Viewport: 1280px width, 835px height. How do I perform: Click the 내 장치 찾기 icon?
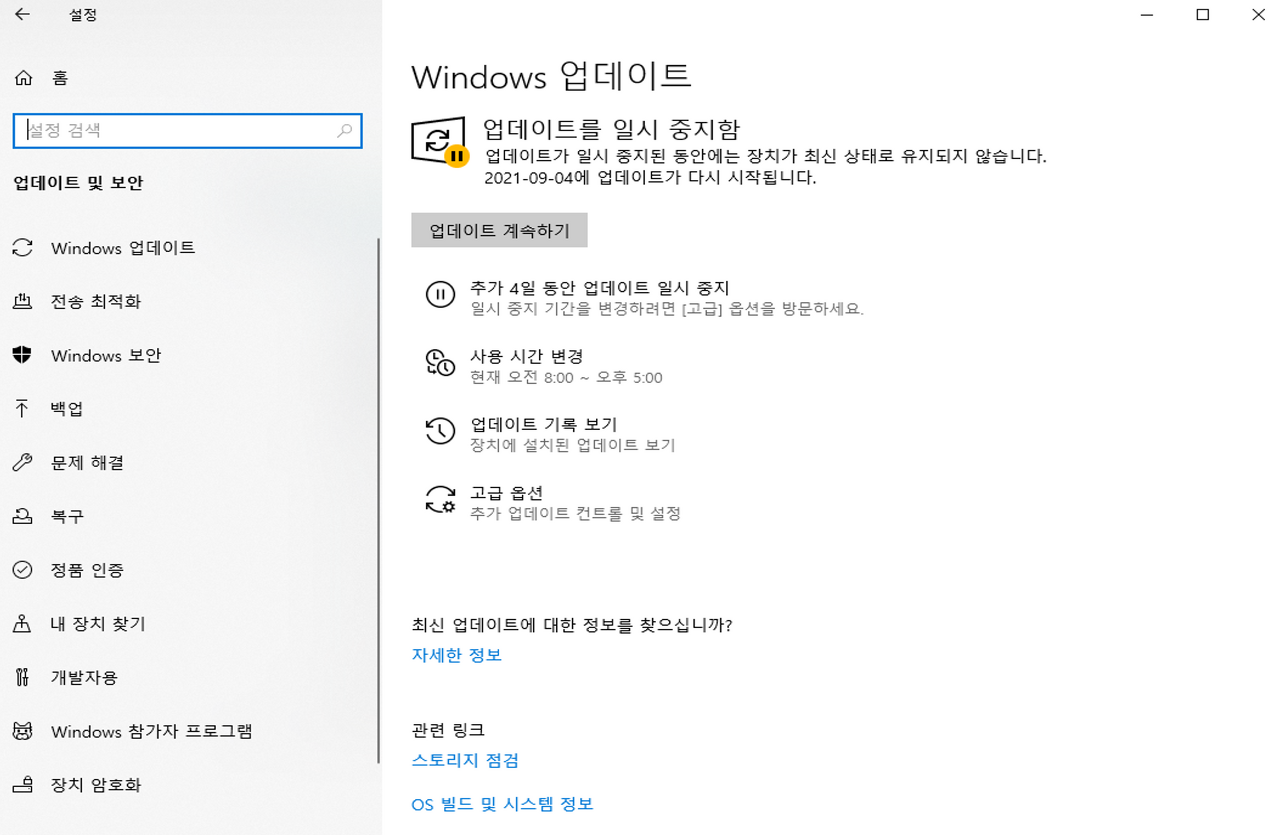(22, 624)
